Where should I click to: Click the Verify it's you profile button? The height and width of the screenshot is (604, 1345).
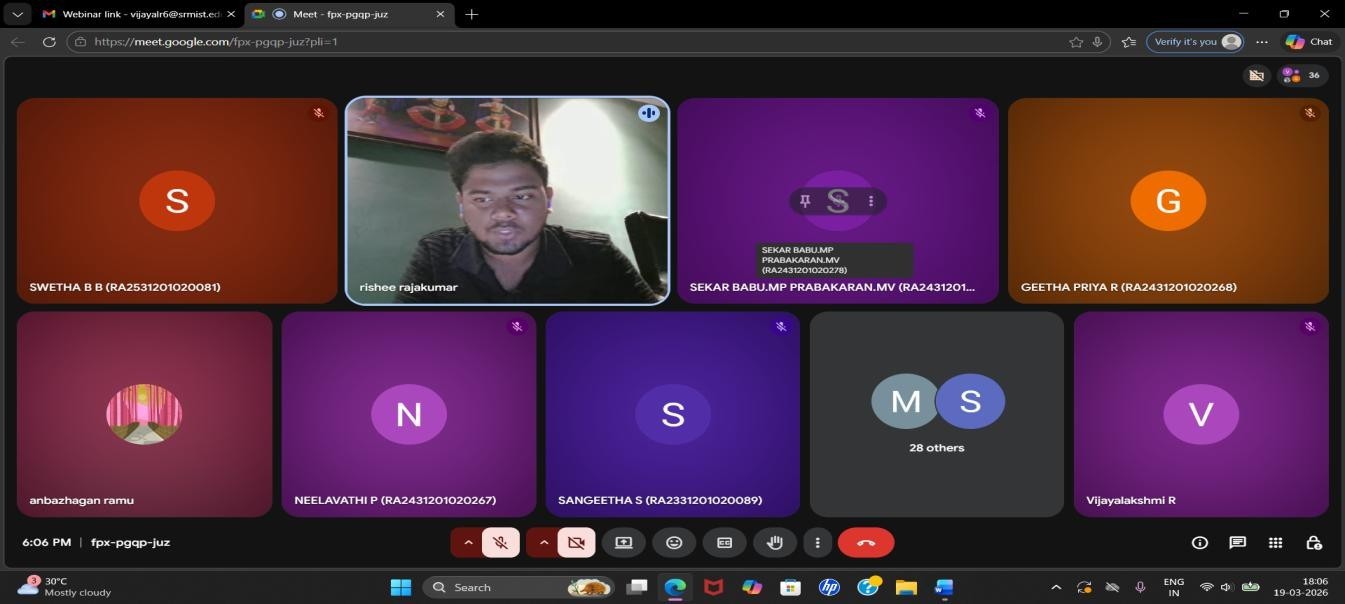[x=1195, y=41]
